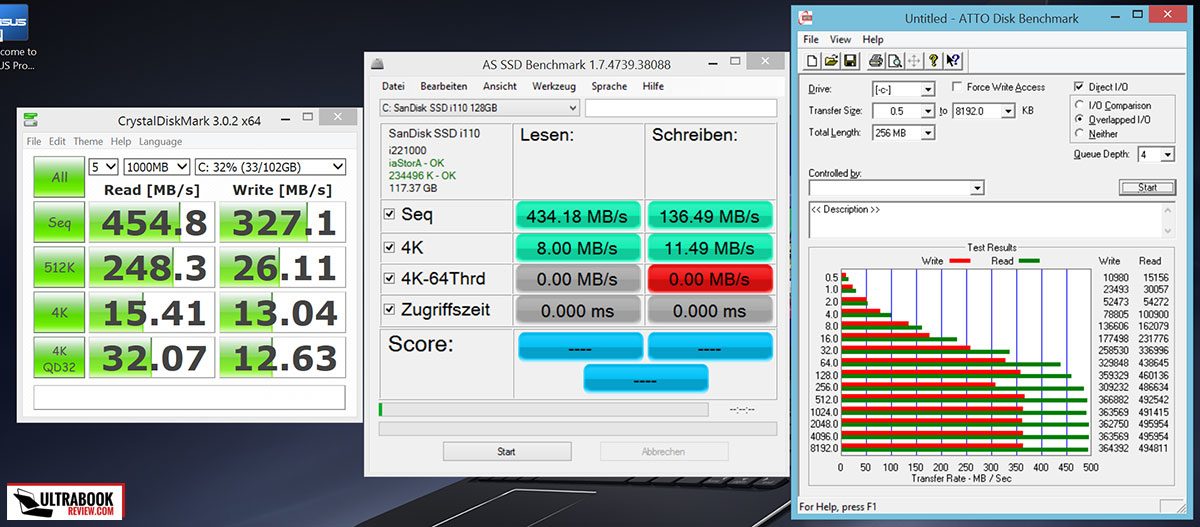Viewport: 1200px width, 527px height.
Task: Click the New file icon in ATTO toolbar
Action: pos(813,61)
